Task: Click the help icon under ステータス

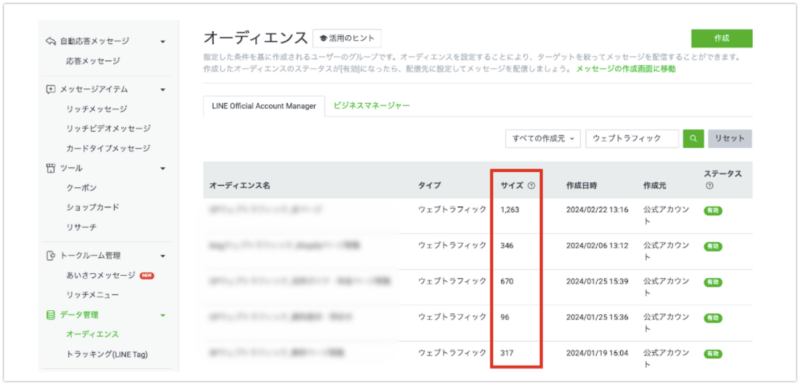Action: [x=709, y=186]
